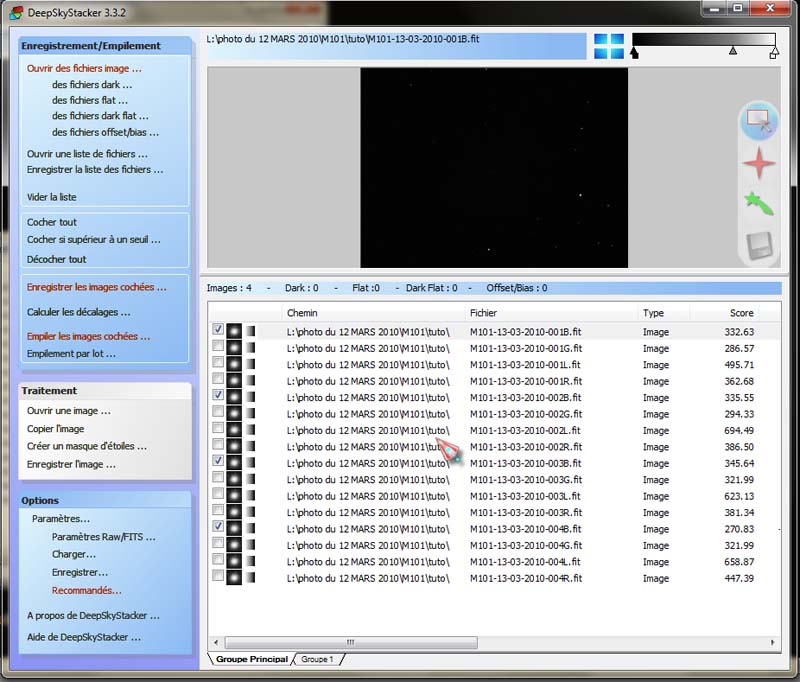Click the green comet tool icon
This screenshot has width=800, height=682.
759,203
